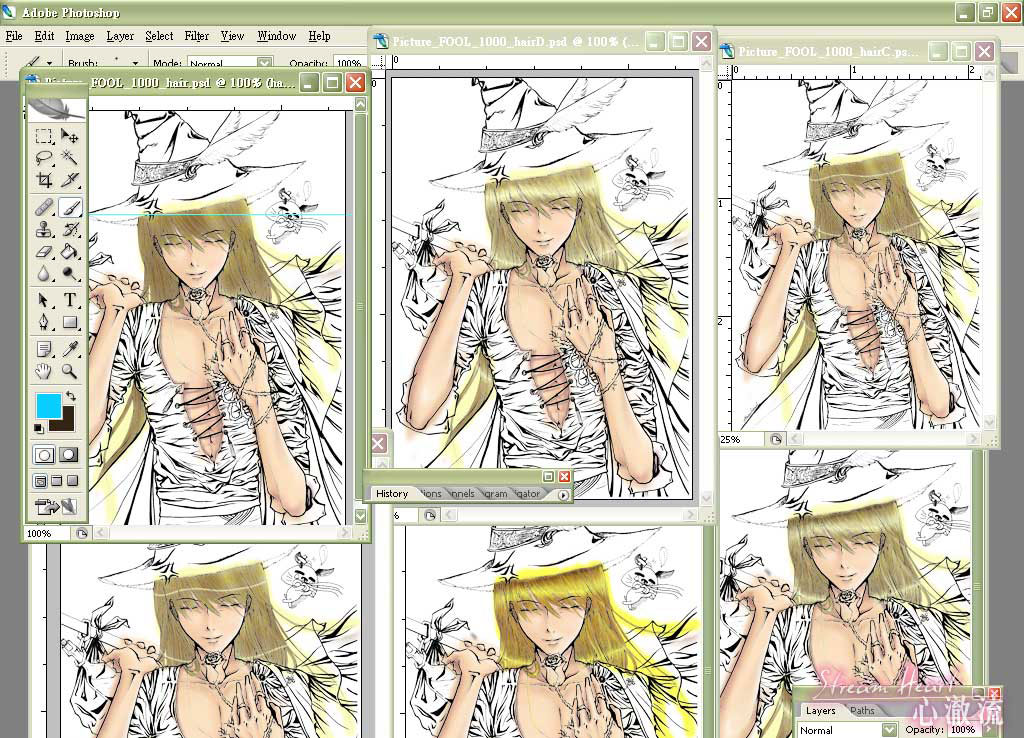Select the Brush tool in toolbox
The height and width of the screenshot is (738, 1024).
(70, 208)
